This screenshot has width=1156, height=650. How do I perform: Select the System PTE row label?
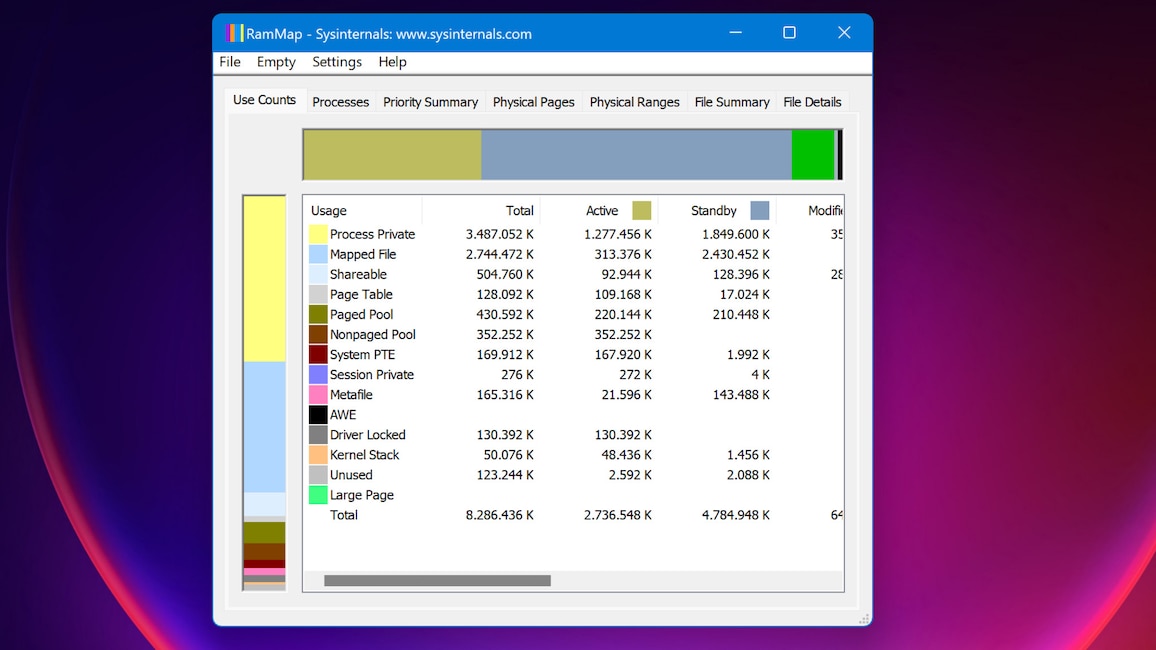(x=362, y=354)
